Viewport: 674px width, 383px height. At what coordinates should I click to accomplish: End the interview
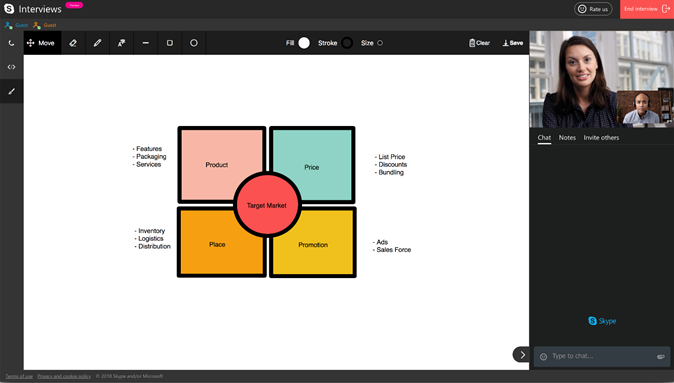[646, 9]
